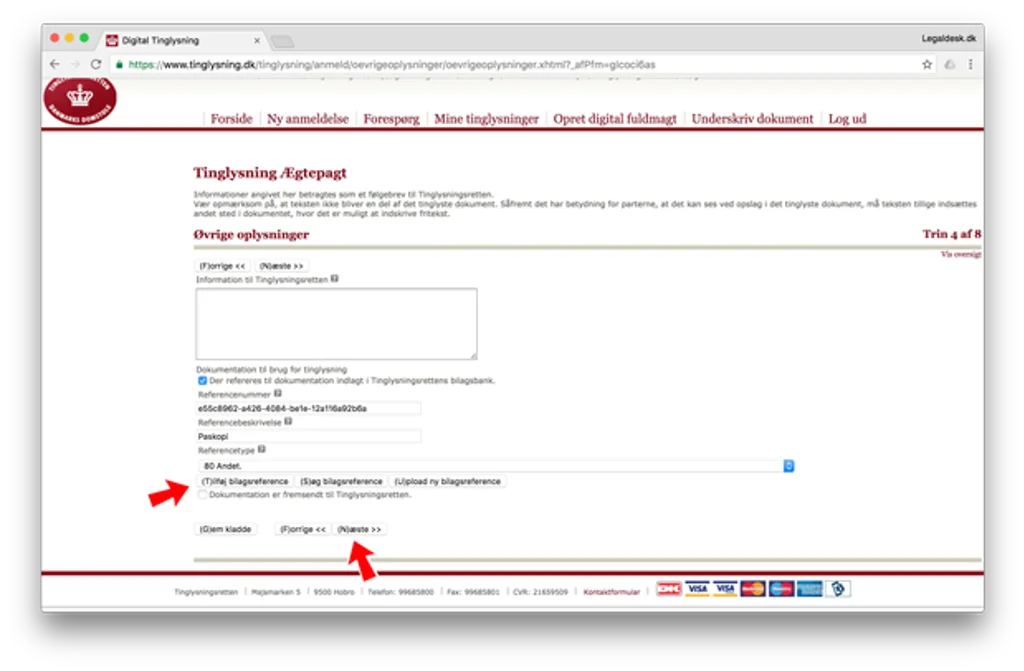Uncheck reference to bilagsbank documentation checkbox

[202, 380]
